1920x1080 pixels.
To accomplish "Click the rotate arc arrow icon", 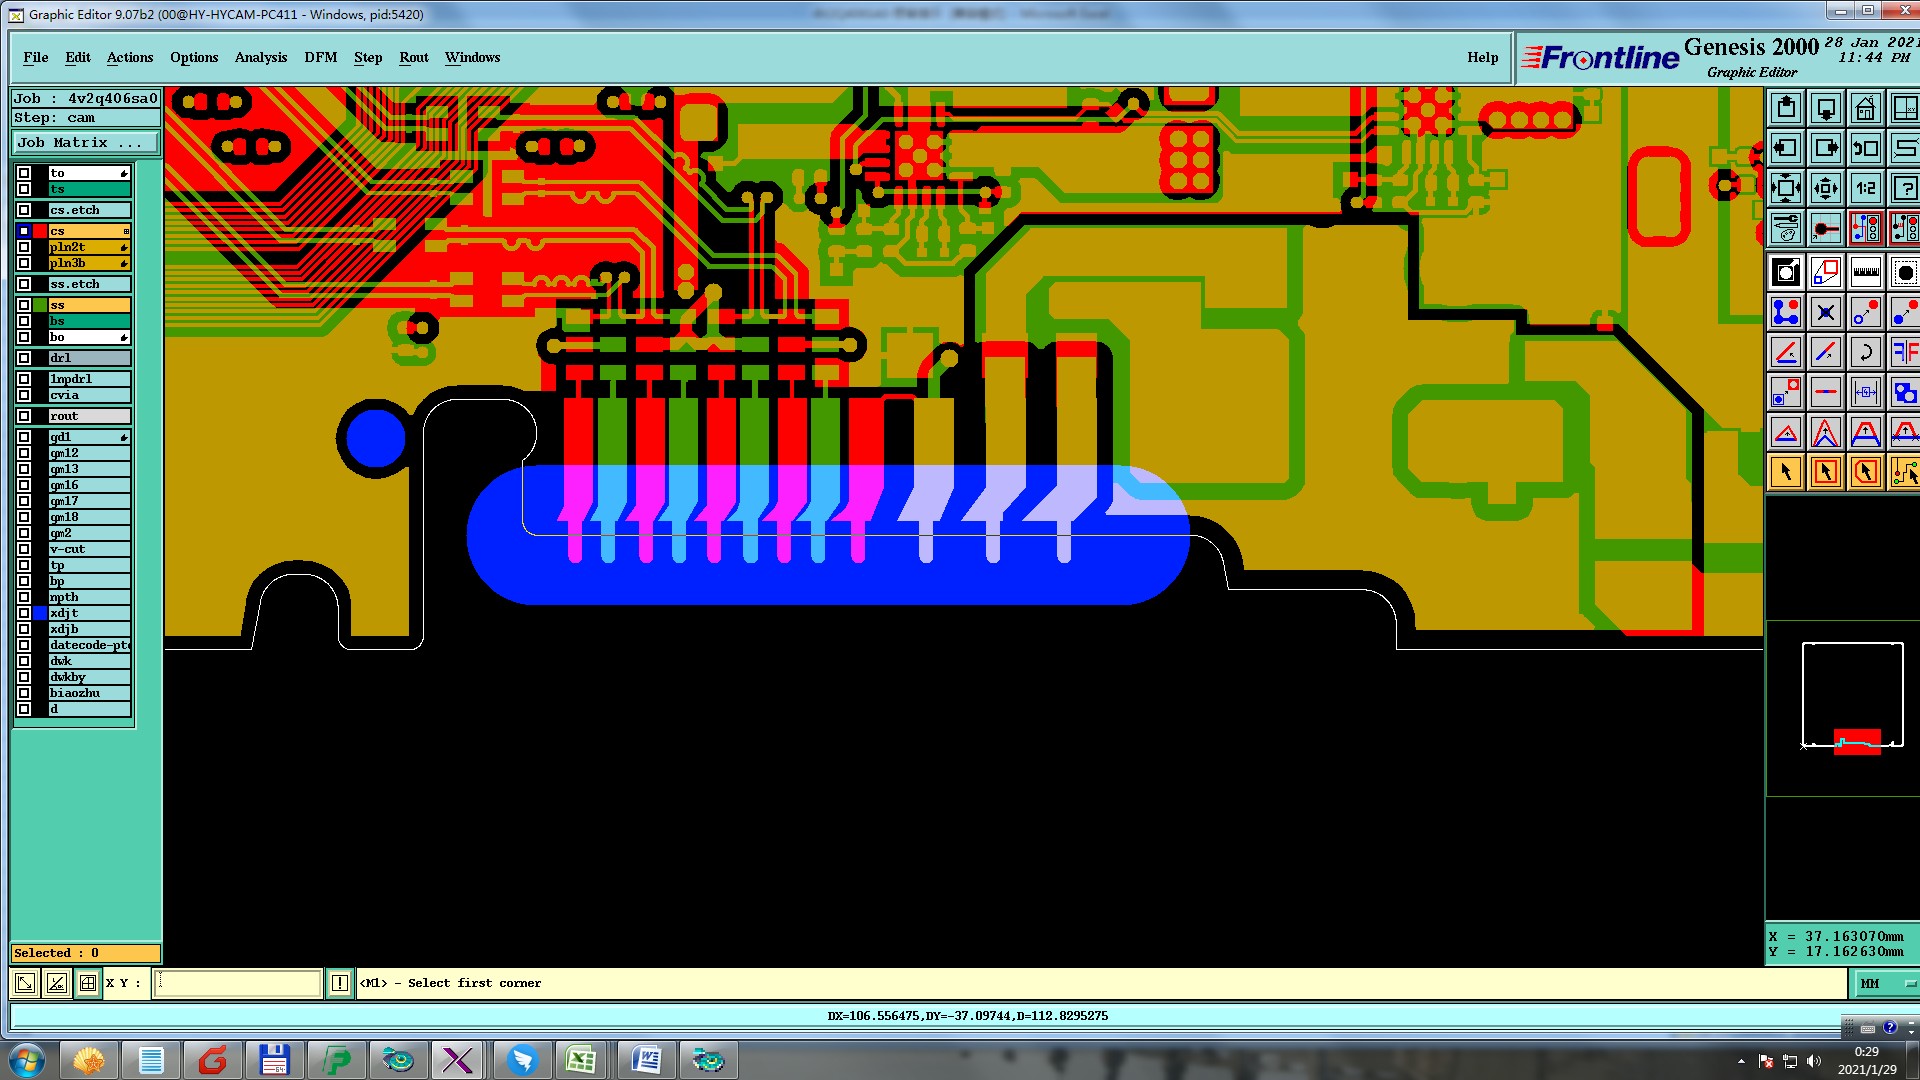I will [x=1865, y=352].
